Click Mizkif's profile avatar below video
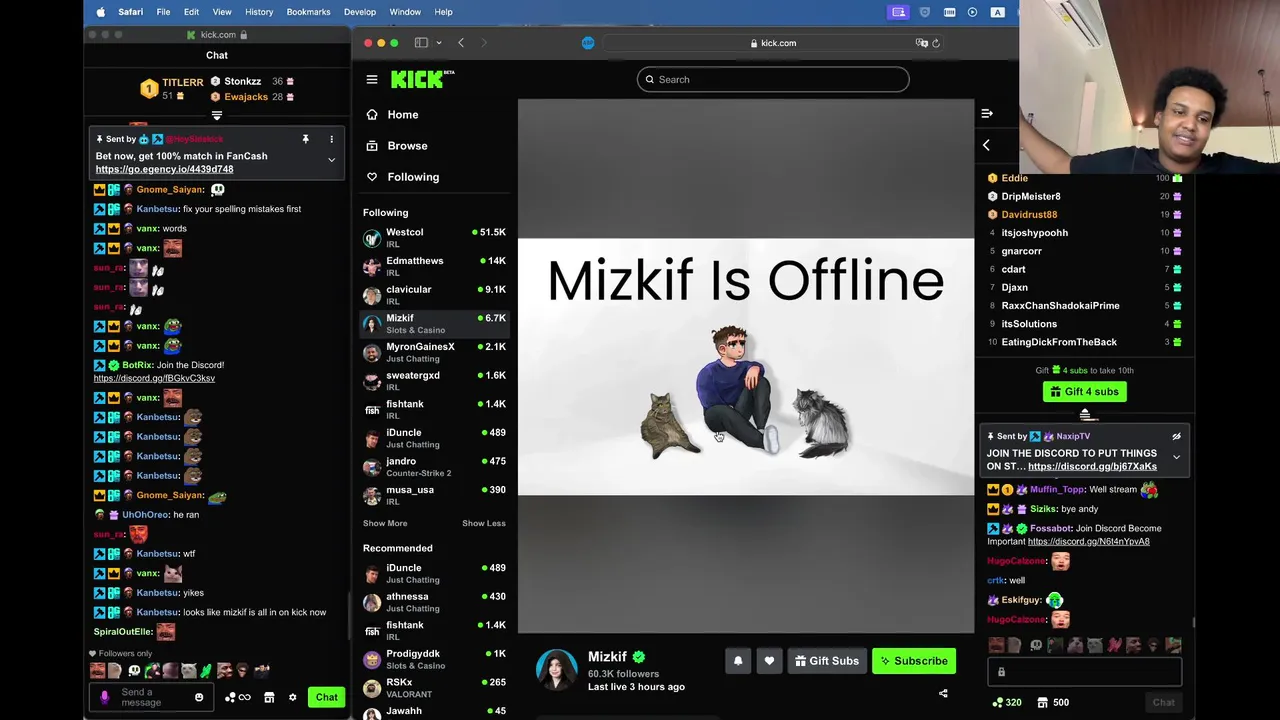Viewport: 1280px width, 720px height. pos(557,670)
